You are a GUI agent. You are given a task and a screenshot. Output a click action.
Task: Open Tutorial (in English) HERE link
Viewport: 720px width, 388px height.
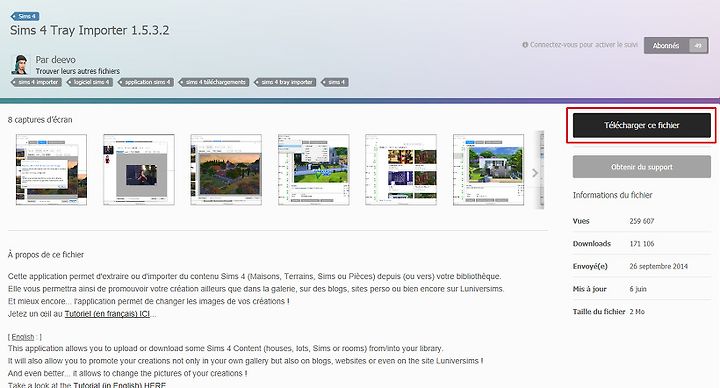[119, 385]
